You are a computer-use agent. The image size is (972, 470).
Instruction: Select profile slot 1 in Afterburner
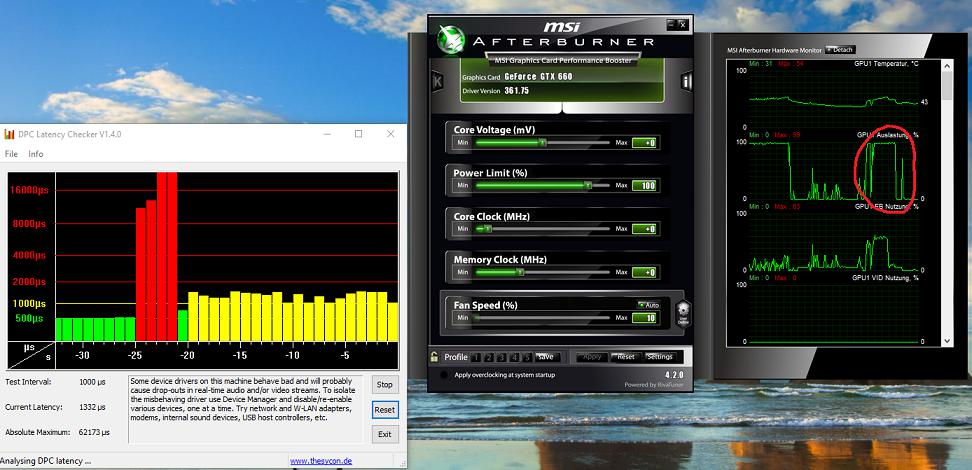(x=475, y=357)
